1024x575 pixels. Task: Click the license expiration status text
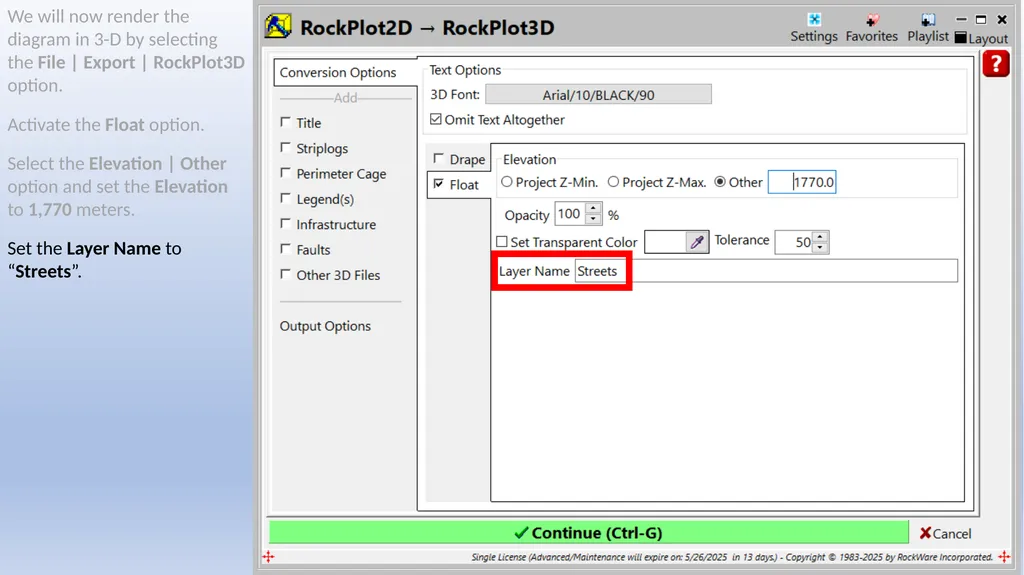[732, 557]
